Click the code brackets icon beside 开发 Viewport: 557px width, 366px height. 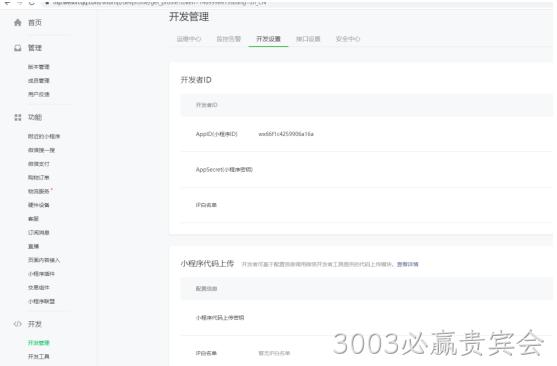[17, 324]
